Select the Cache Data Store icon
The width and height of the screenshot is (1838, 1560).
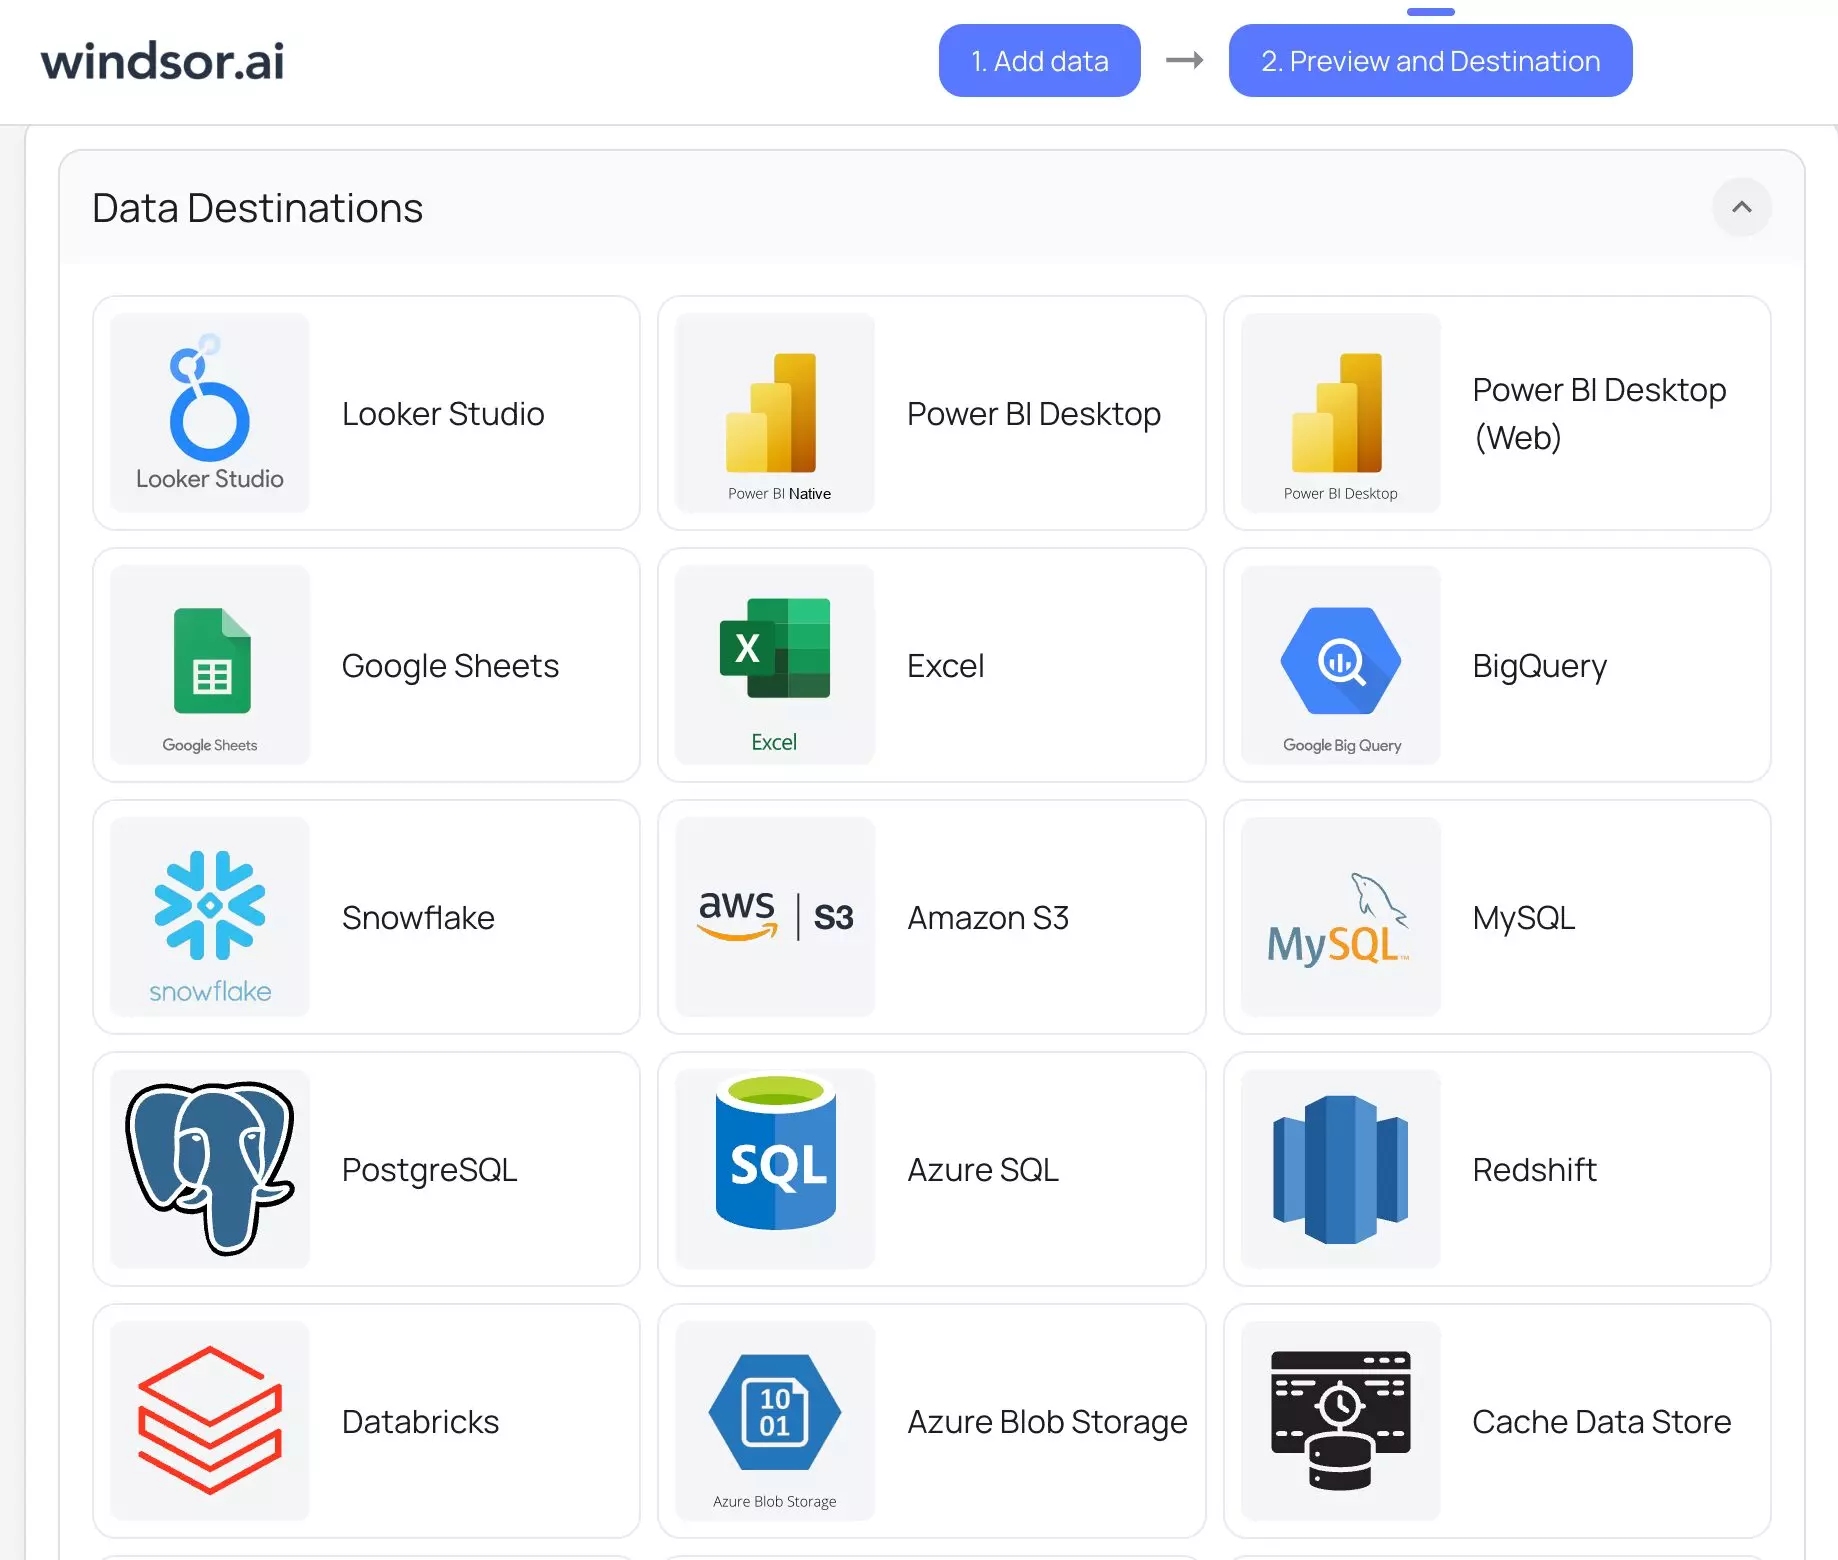coord(1340,1420)
